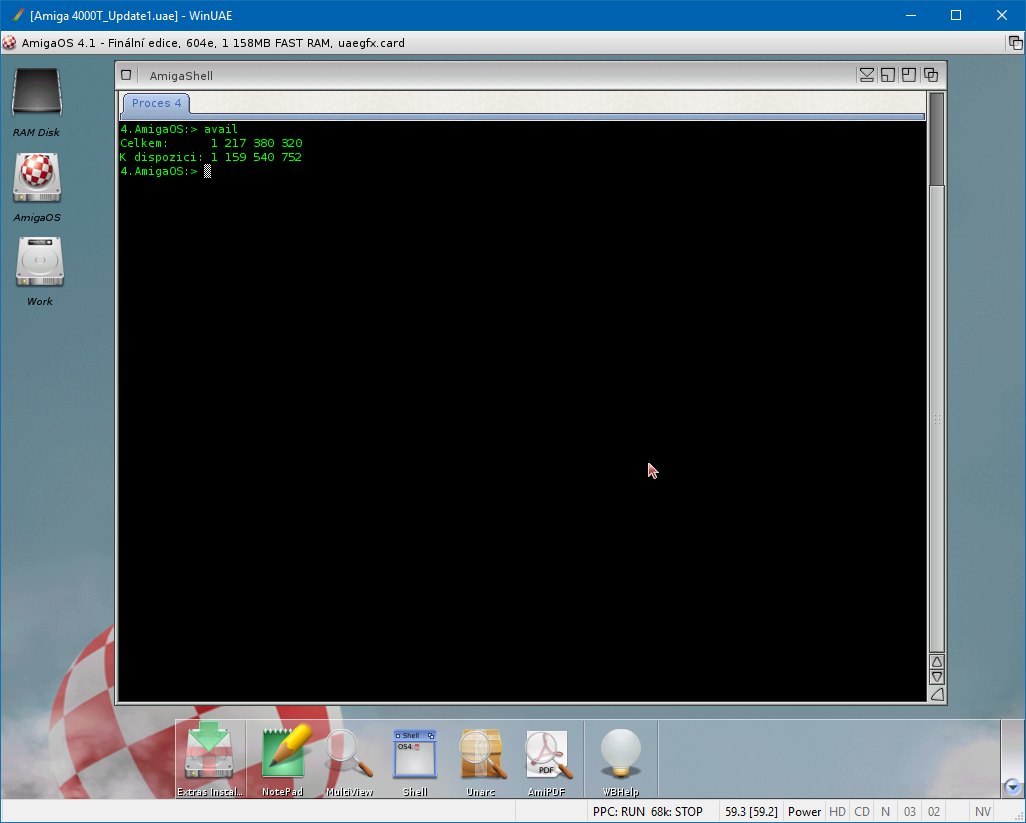Open the RAM Disk desktop icon
This screenshot has height=823, width=1026.
37,95
